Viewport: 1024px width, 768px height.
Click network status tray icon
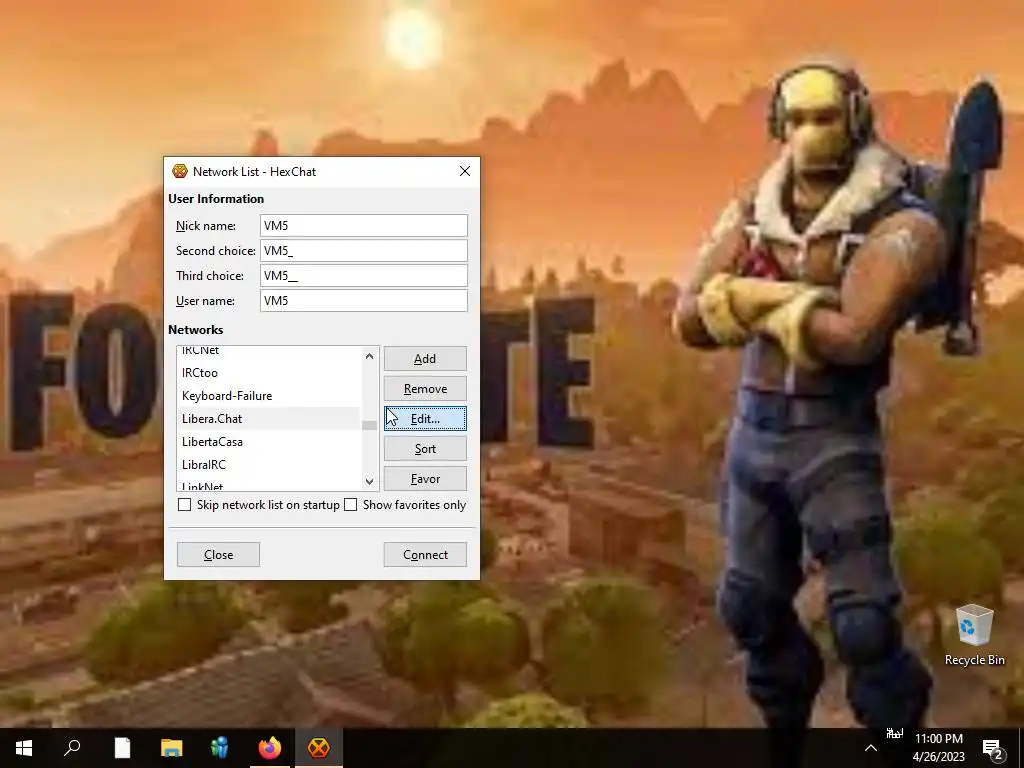tap(894, 733)
